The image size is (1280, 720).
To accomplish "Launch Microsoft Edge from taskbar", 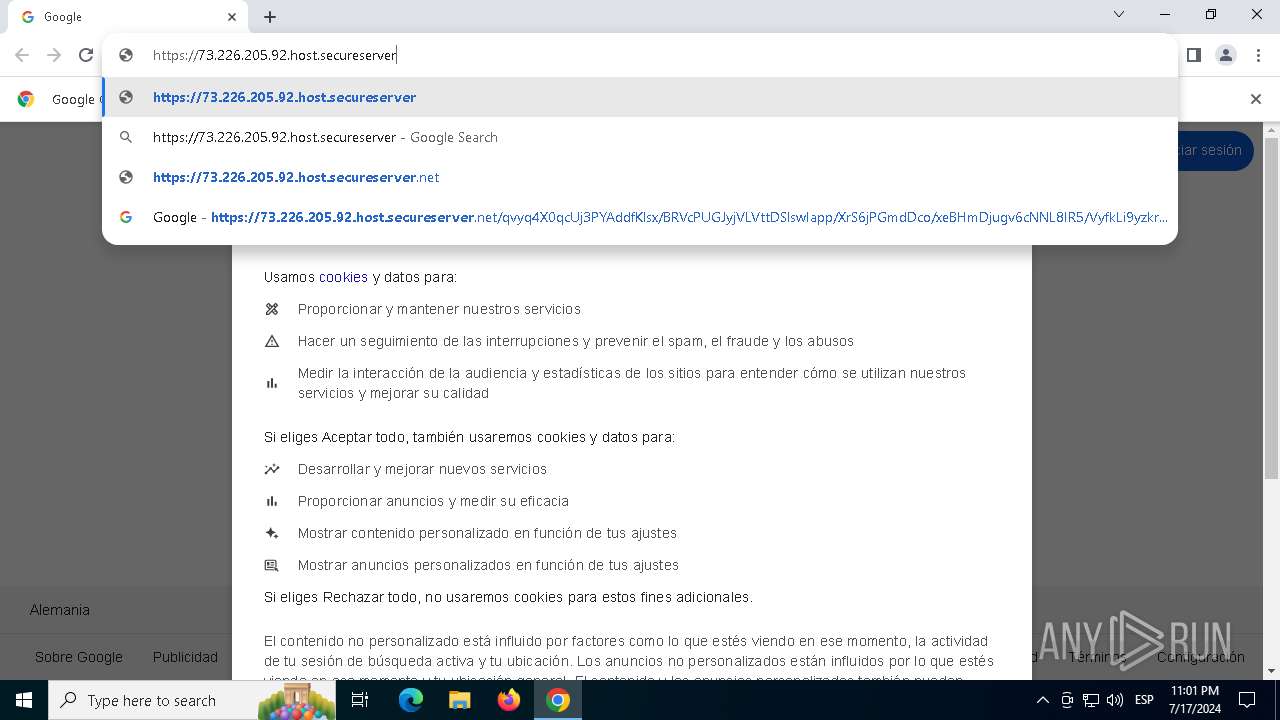I will click(411, 700).
